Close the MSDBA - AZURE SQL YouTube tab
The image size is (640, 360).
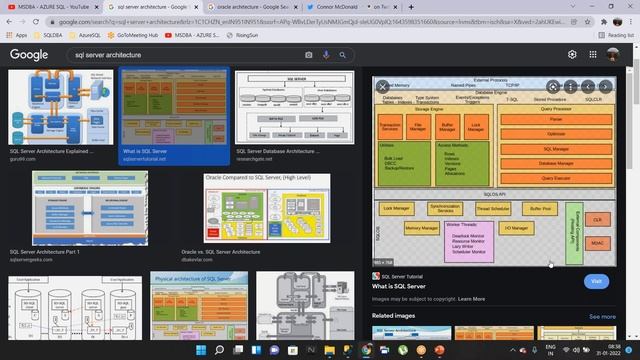click(x=97, y=7)
